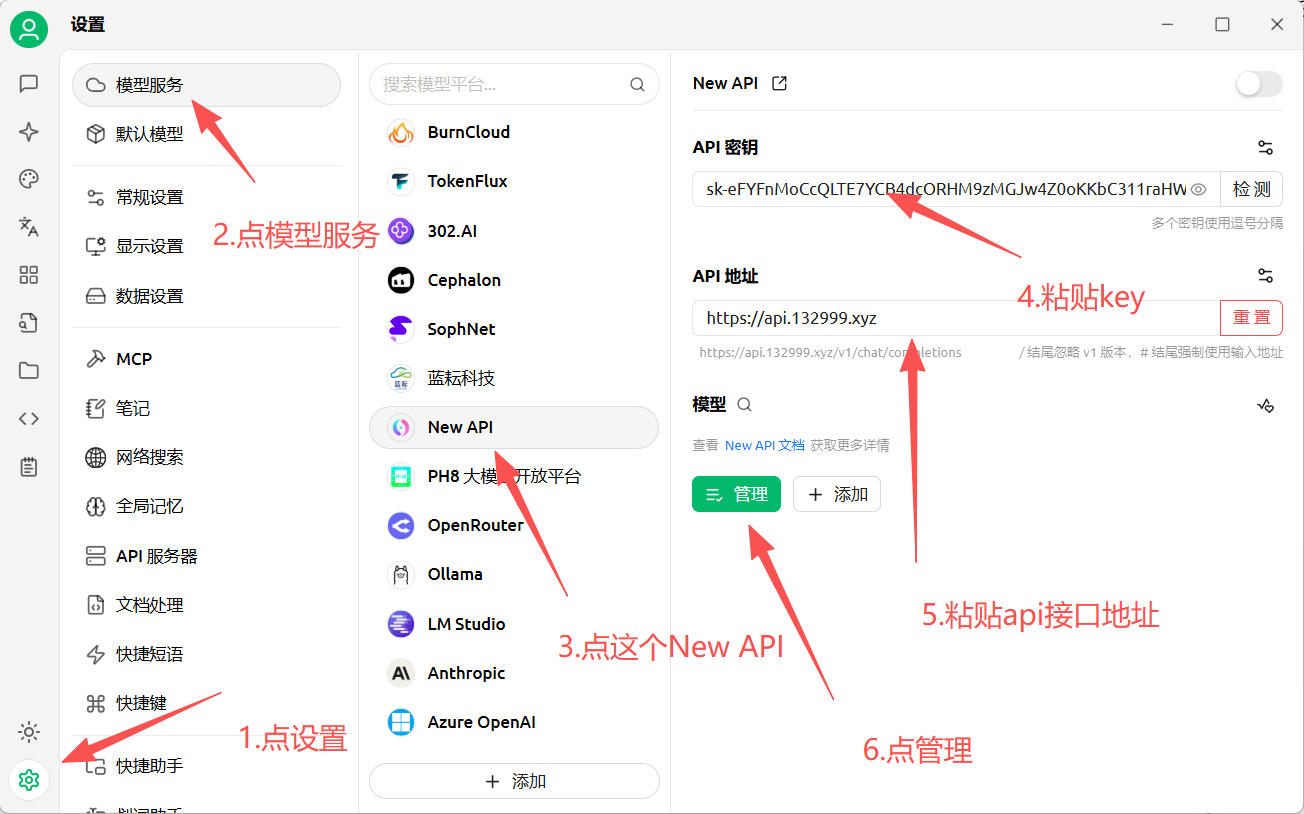Show API key with eye icon
The width and height of the screenshot is (1304, 814).
pyautogui.click(x=1199, y=189)
